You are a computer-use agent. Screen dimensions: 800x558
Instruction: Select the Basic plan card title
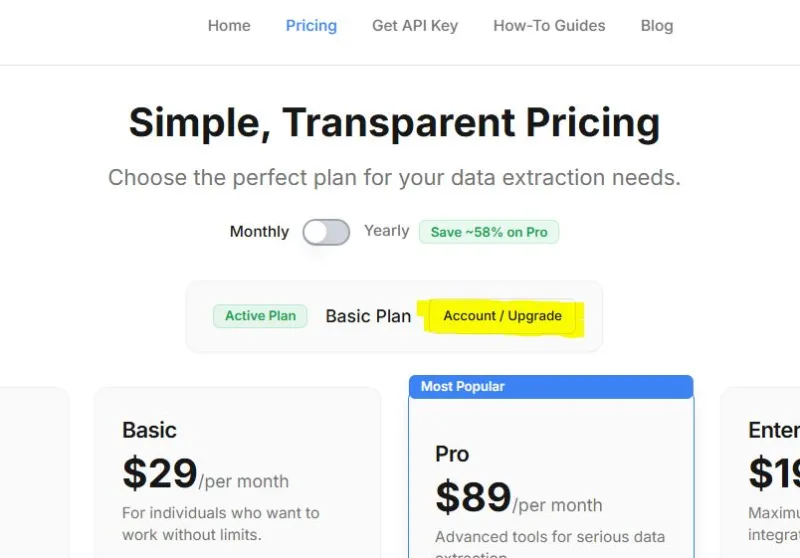pos(149,430)
